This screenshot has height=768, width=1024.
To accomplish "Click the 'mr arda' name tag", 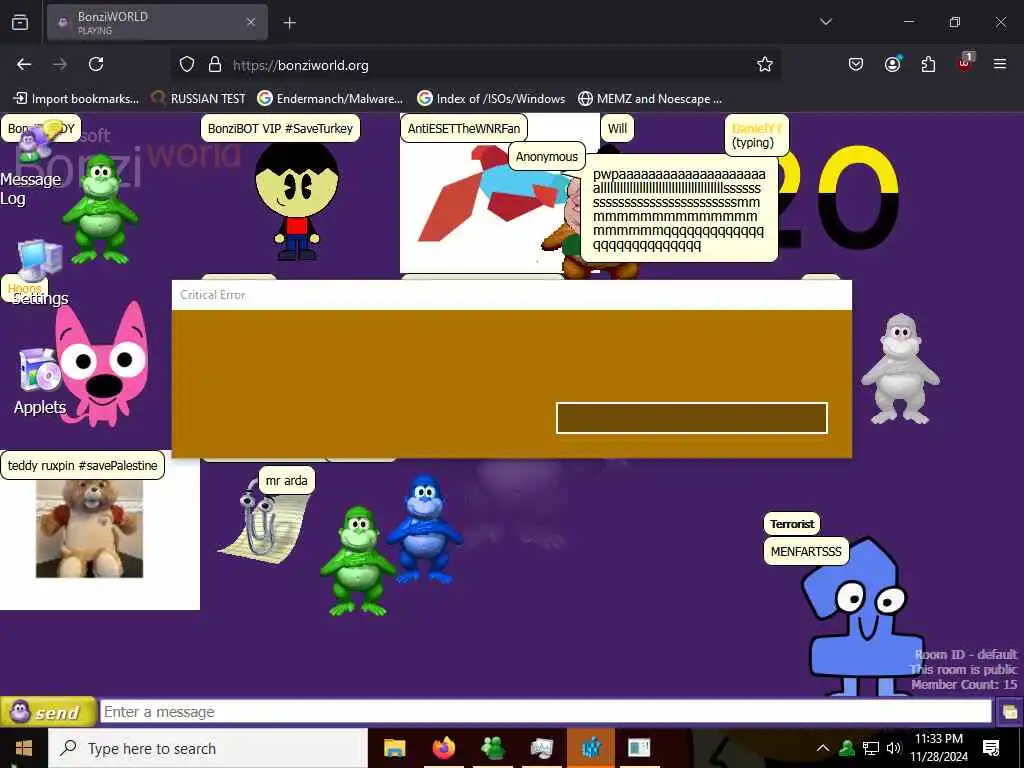I will coord(287,481).
